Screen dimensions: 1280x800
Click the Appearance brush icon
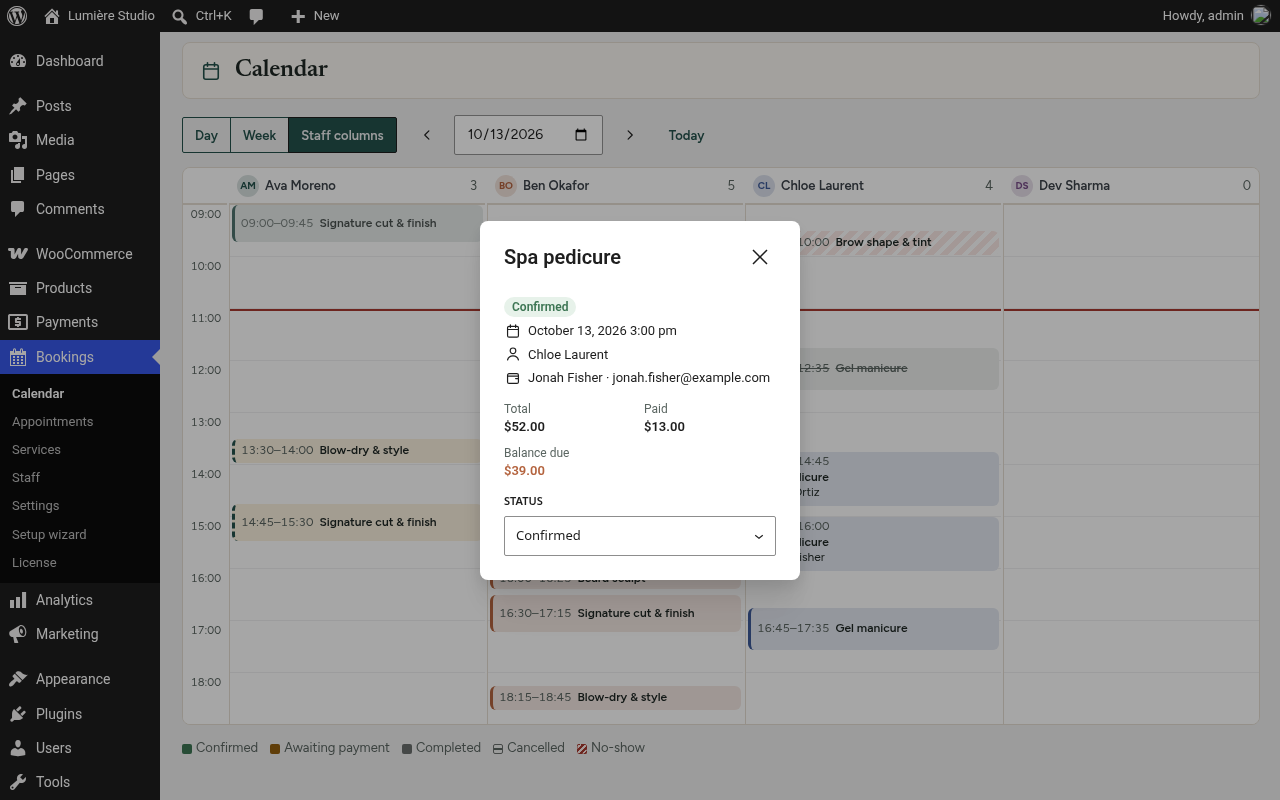click(18, 679)
